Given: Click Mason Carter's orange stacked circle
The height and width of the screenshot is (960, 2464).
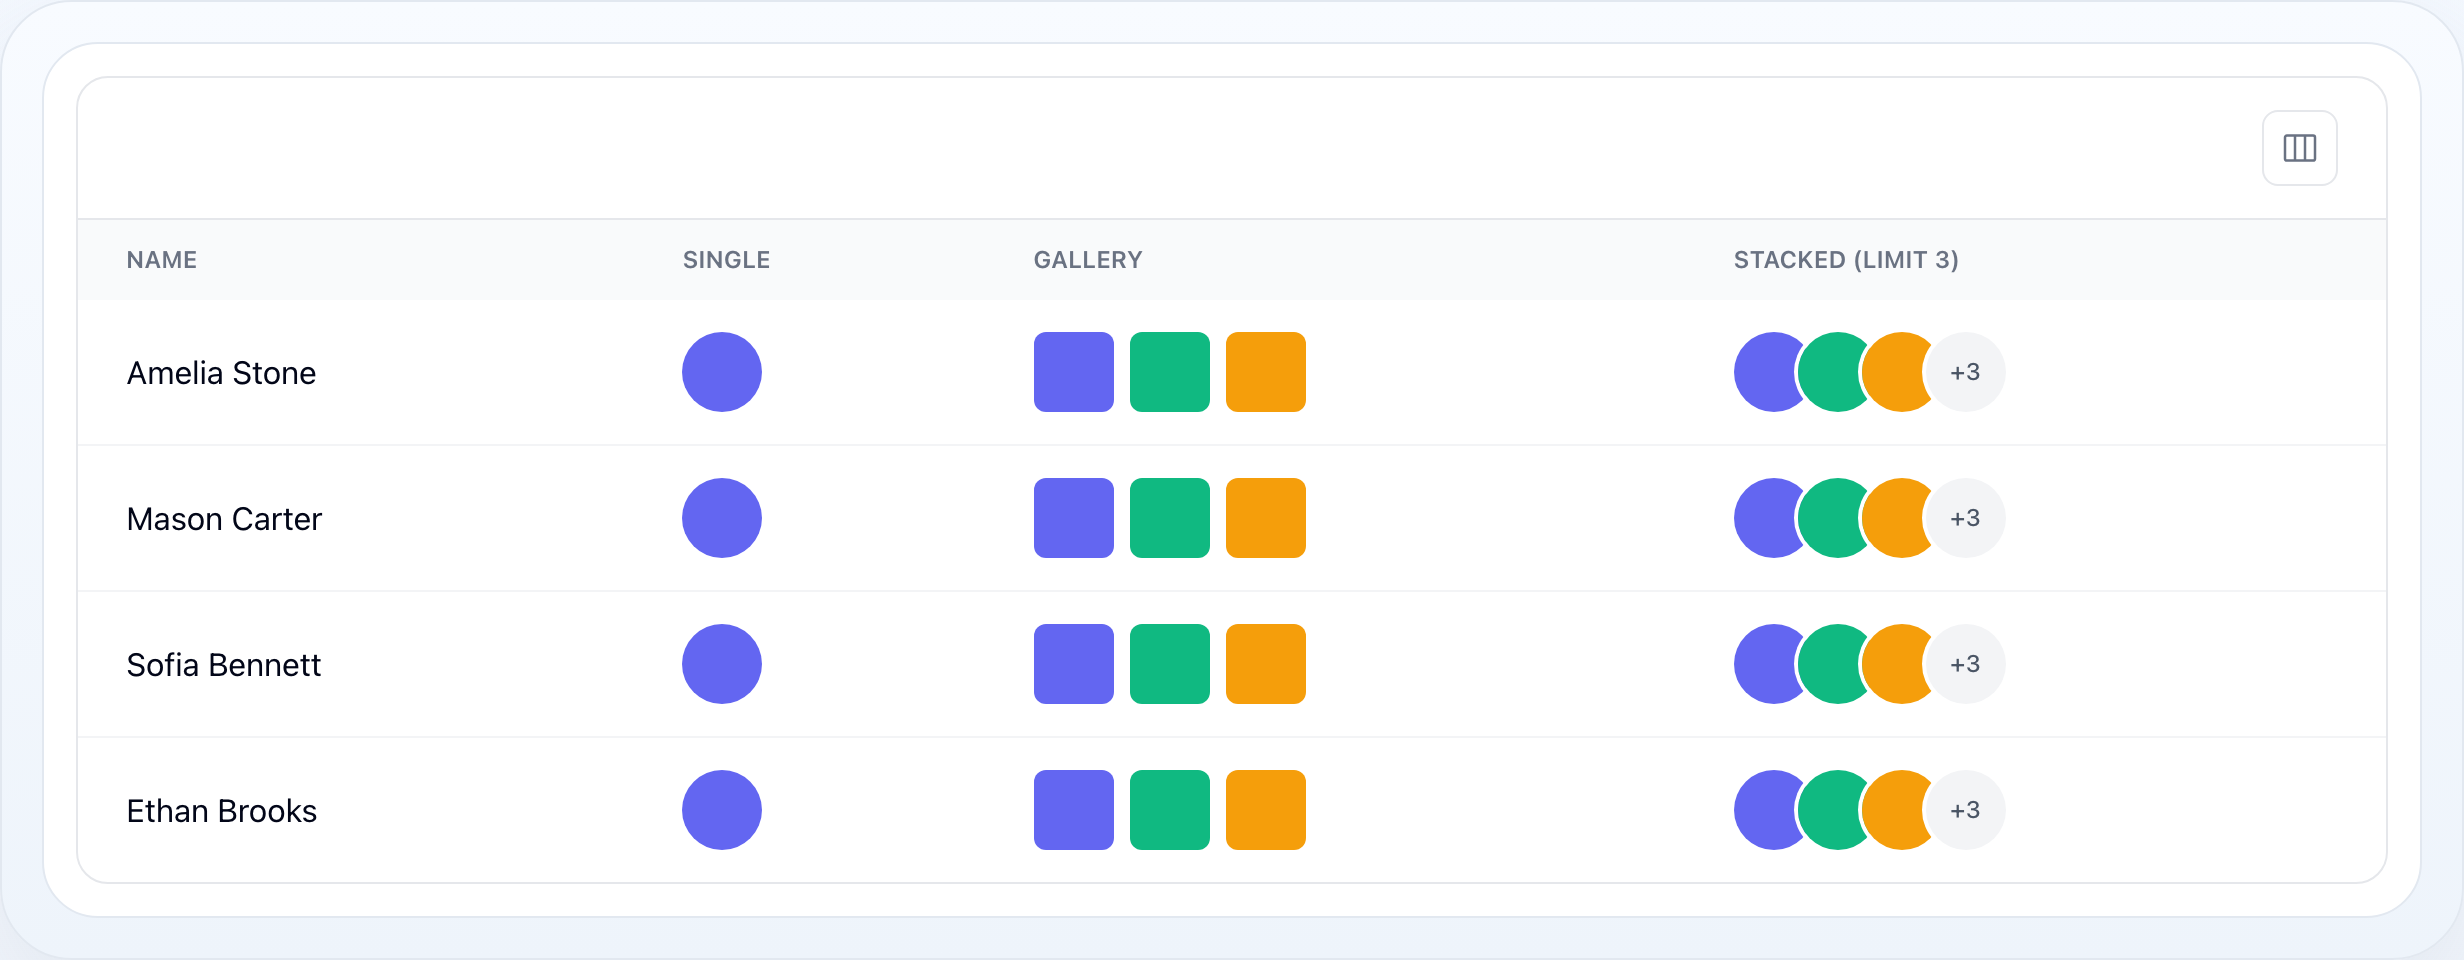Looking at the screenshot, I should 1896,518.
